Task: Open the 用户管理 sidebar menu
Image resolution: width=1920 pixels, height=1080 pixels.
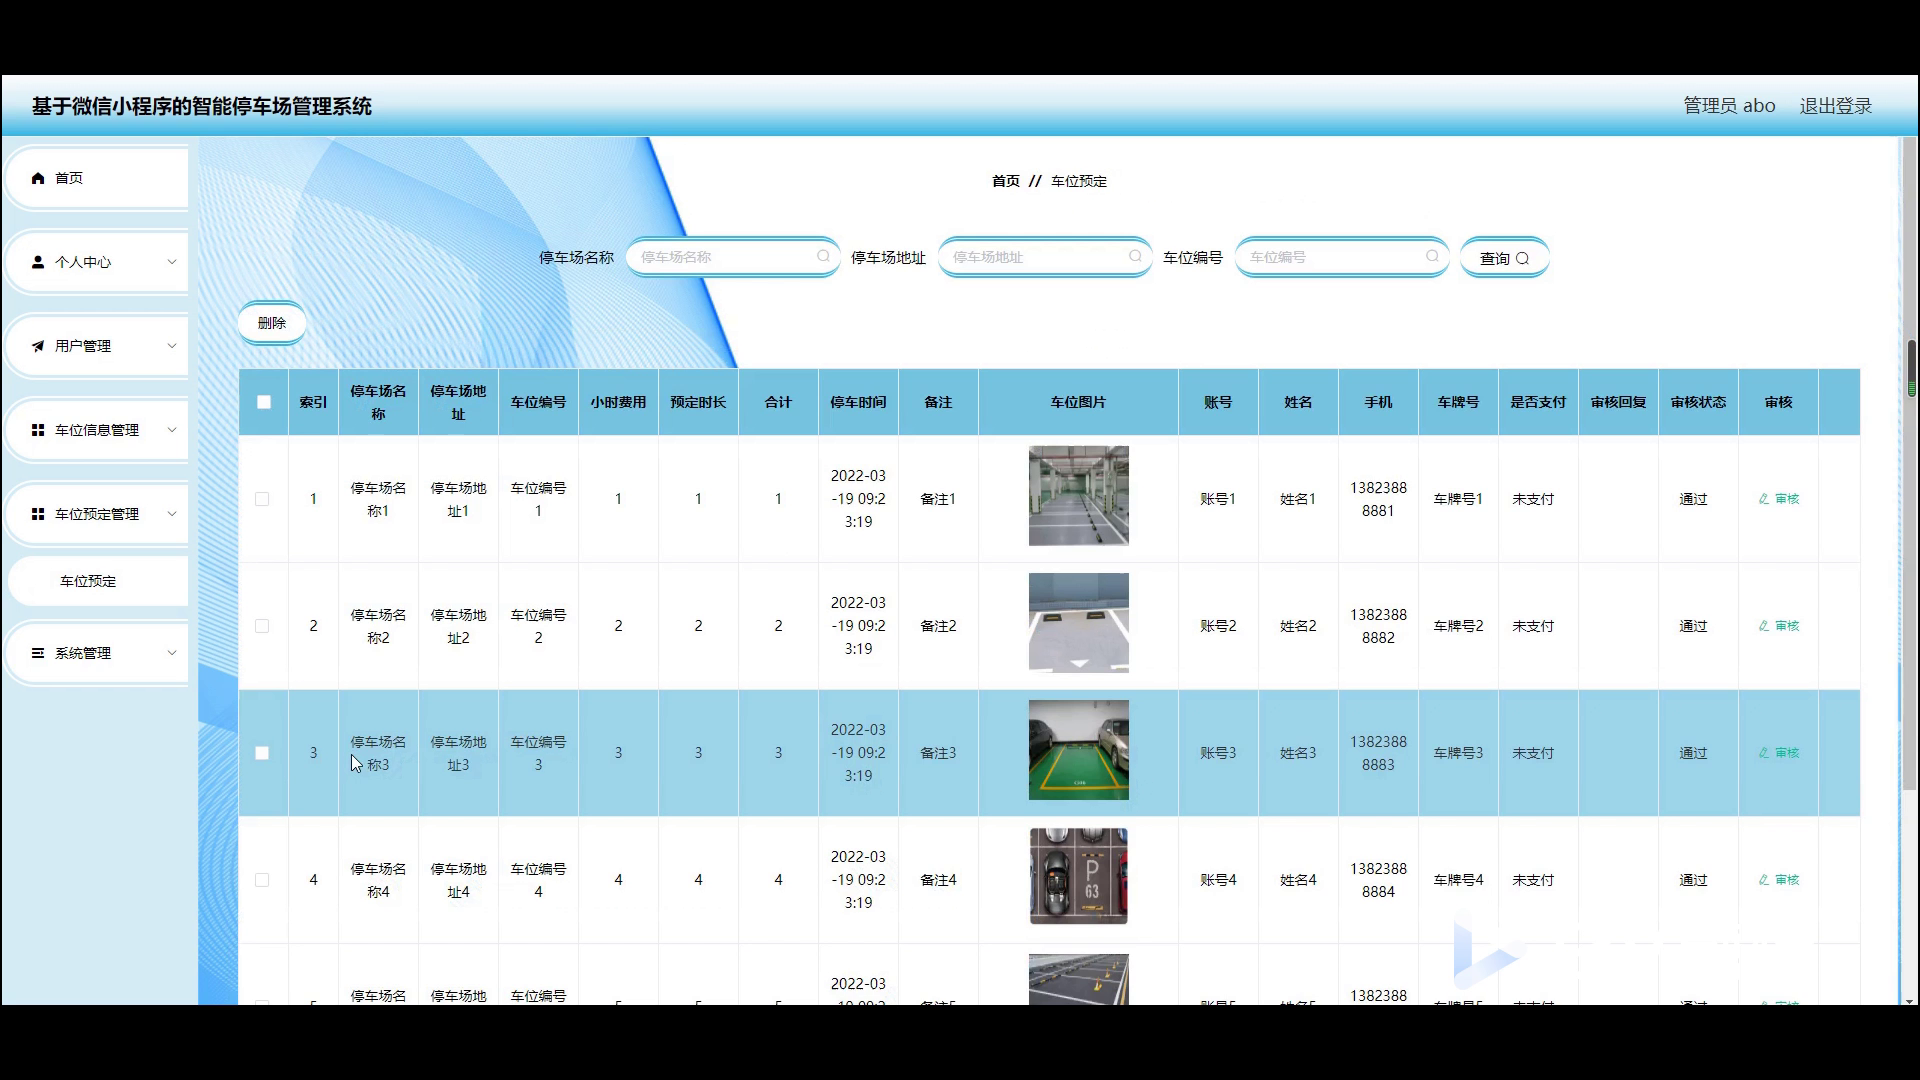Action: coord(98,346)
